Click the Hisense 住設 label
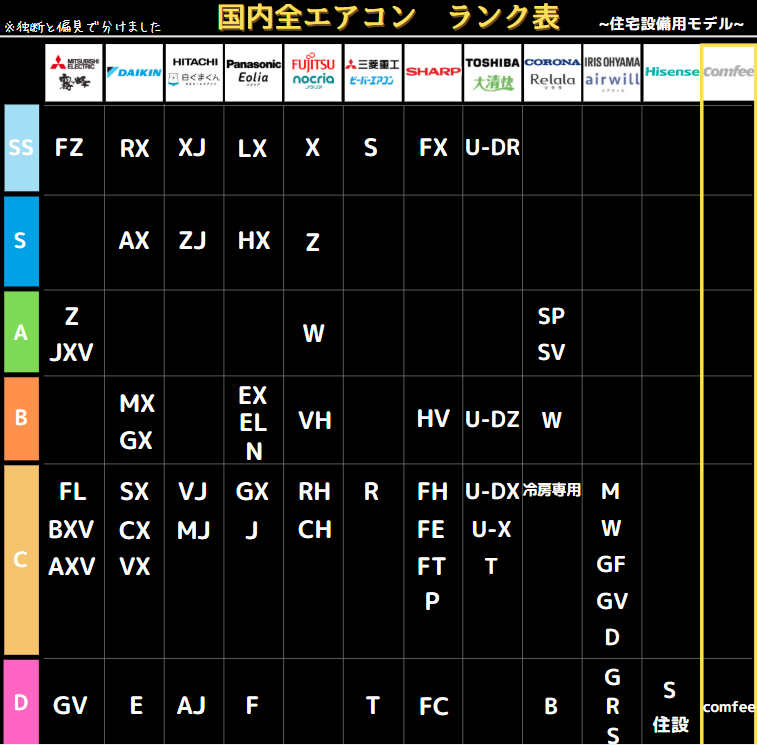Screen dimensions: 757x745 [x=670, y=725]
